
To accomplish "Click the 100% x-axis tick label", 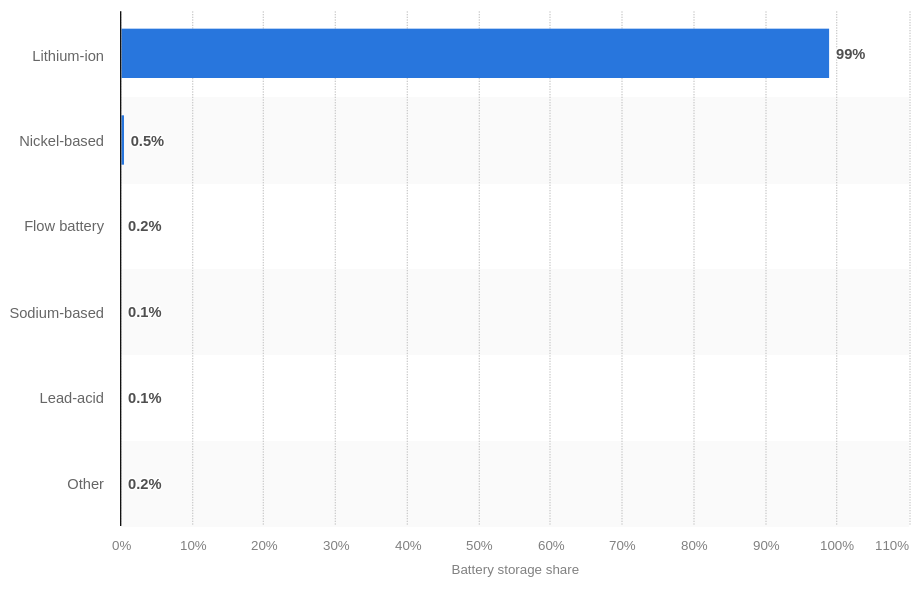I will pyautogui.click(x=837, y=546).
